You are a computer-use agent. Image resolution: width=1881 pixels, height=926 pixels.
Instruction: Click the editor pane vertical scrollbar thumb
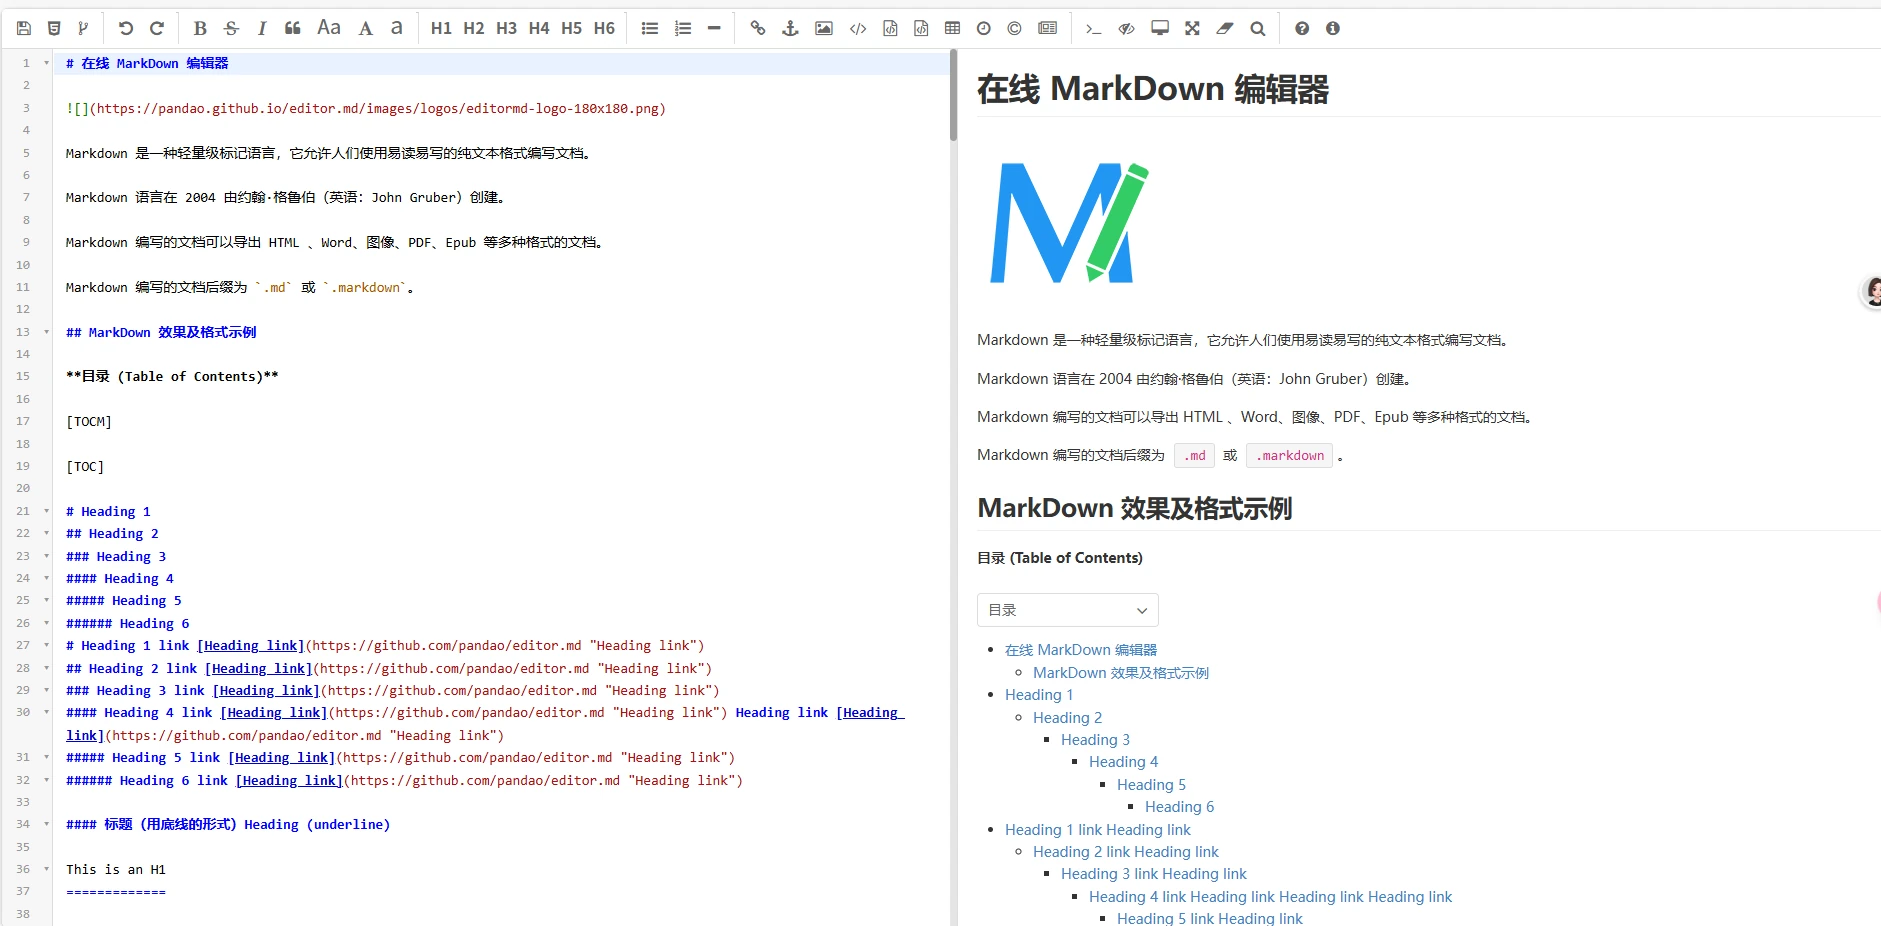953,95
